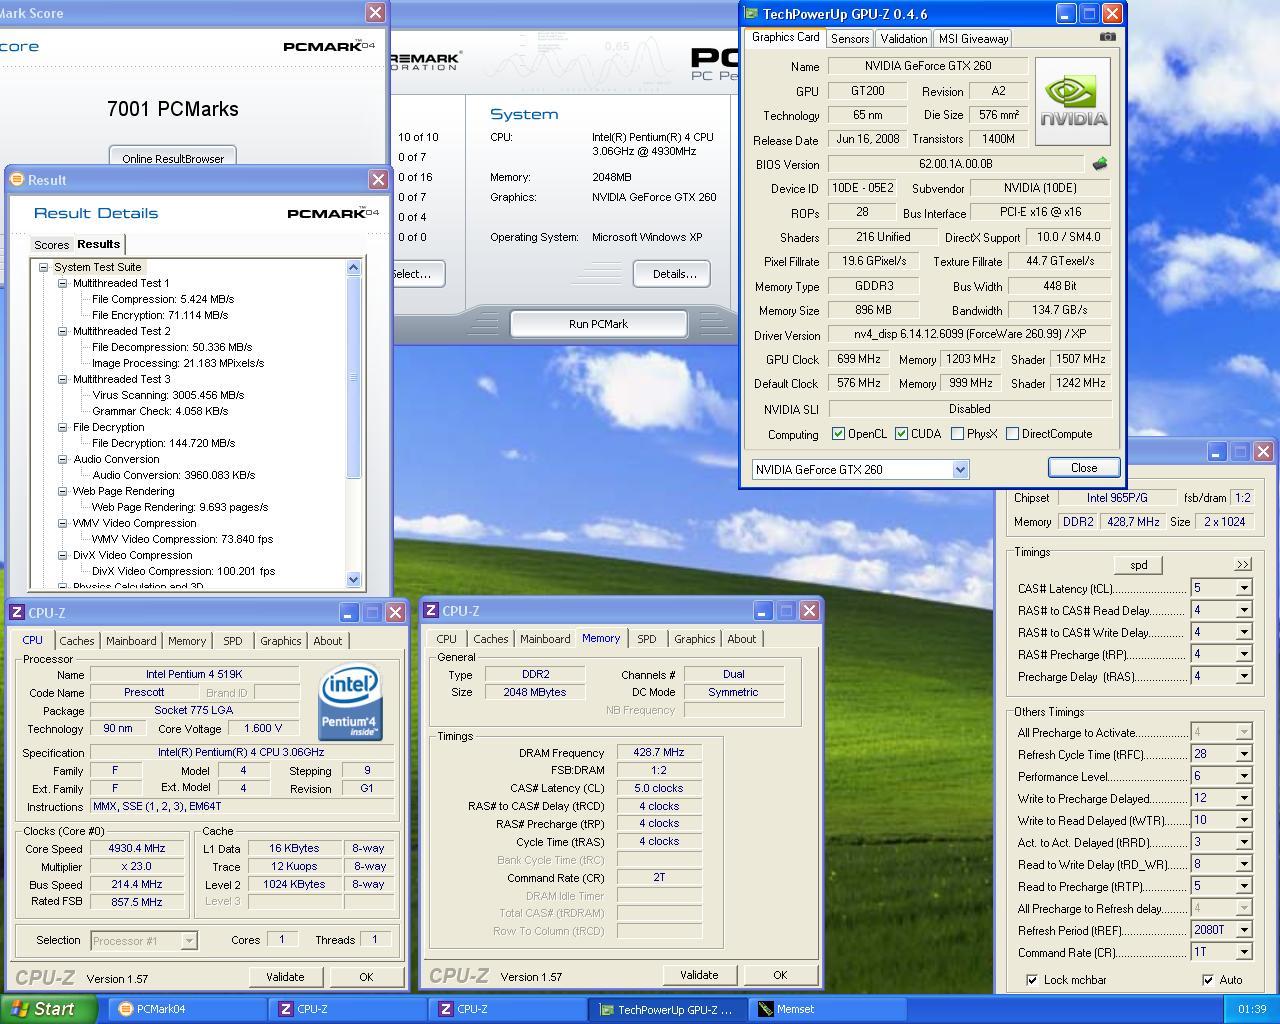This screenshot has height=1024, width=1280.
Task: Select DivX Video Compression 100.201 fps row
Action: coord(183,571)
